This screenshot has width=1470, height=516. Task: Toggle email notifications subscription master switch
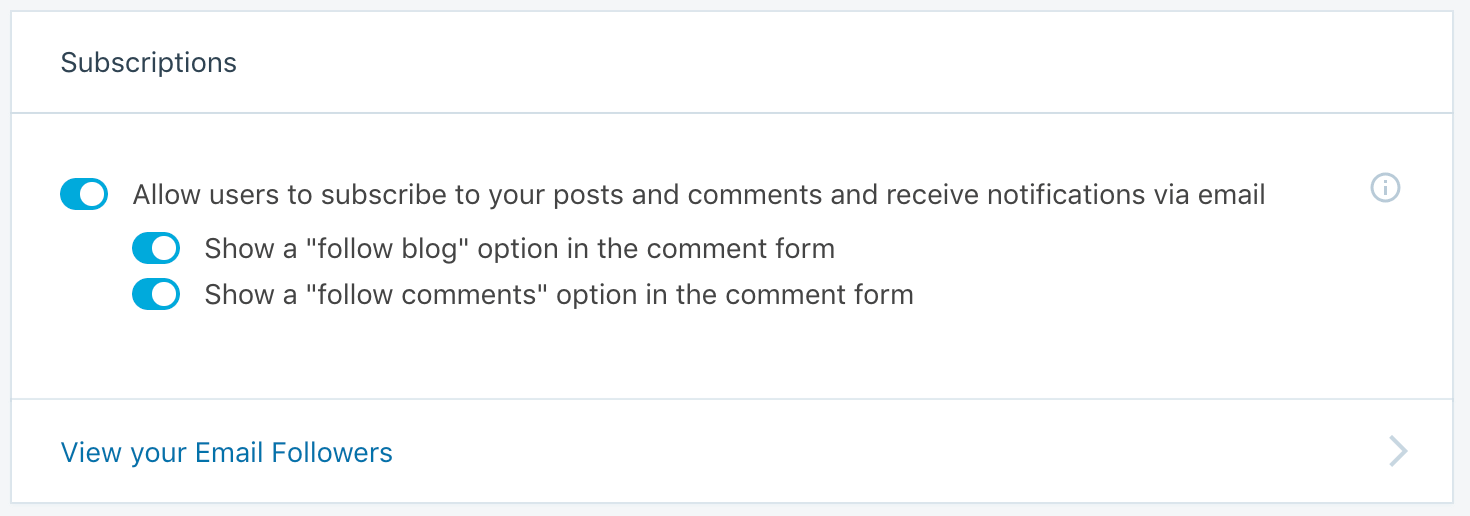pyautogui.click(x=84, y=194)
